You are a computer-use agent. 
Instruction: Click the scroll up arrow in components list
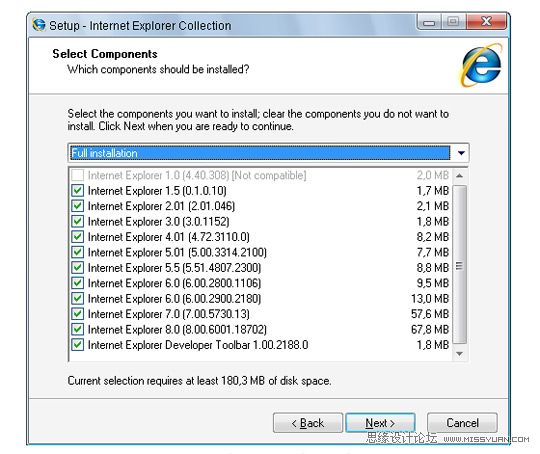point(459,176)
